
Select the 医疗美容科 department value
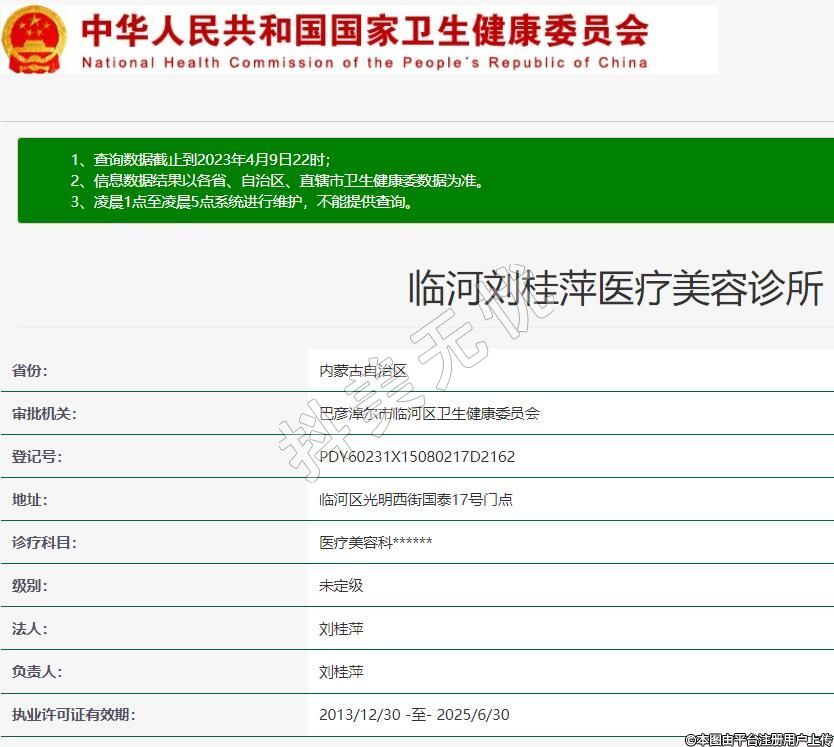point(375,543)
